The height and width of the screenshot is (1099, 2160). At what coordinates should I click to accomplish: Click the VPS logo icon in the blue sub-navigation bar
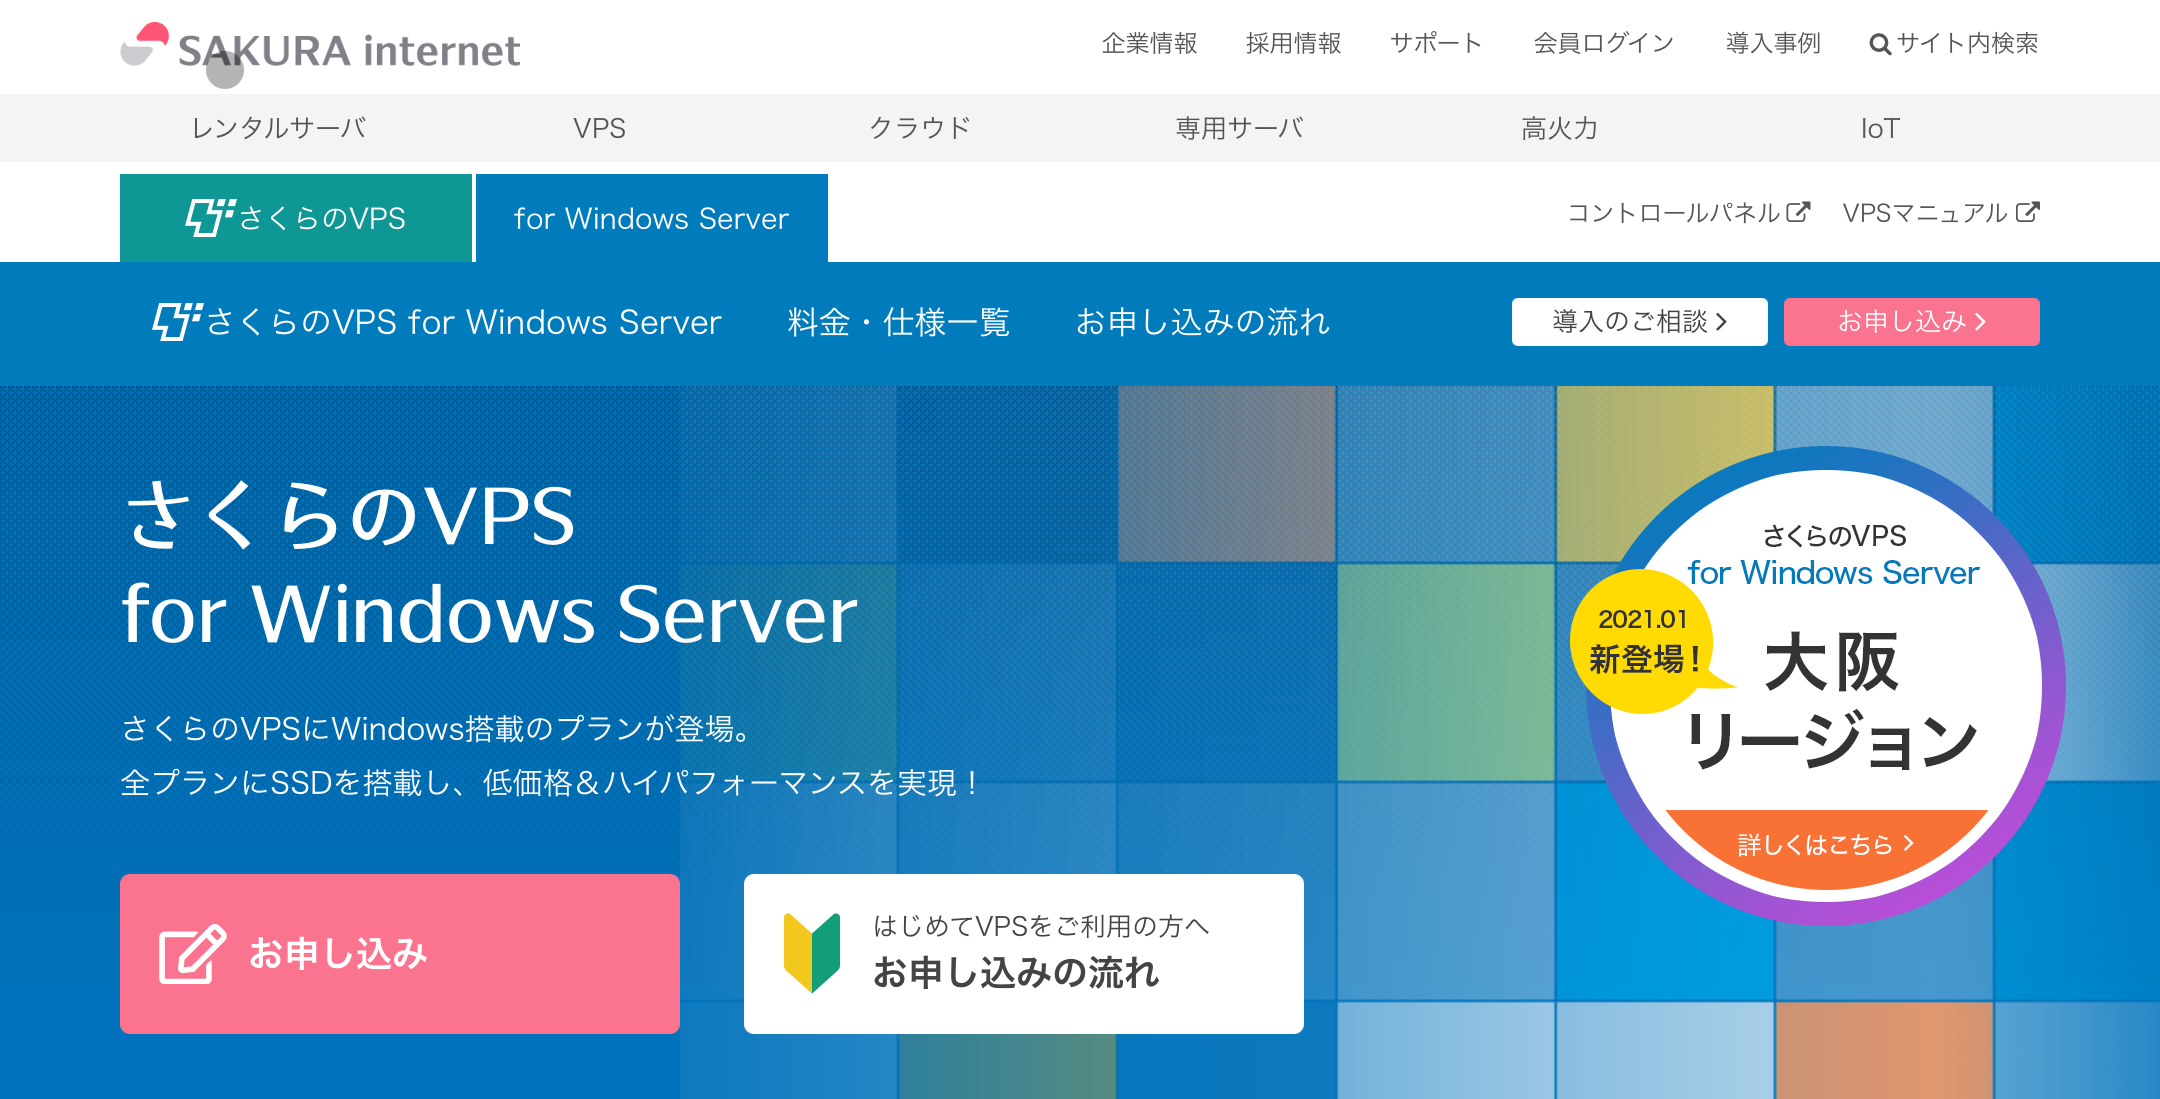click(176, 322)
